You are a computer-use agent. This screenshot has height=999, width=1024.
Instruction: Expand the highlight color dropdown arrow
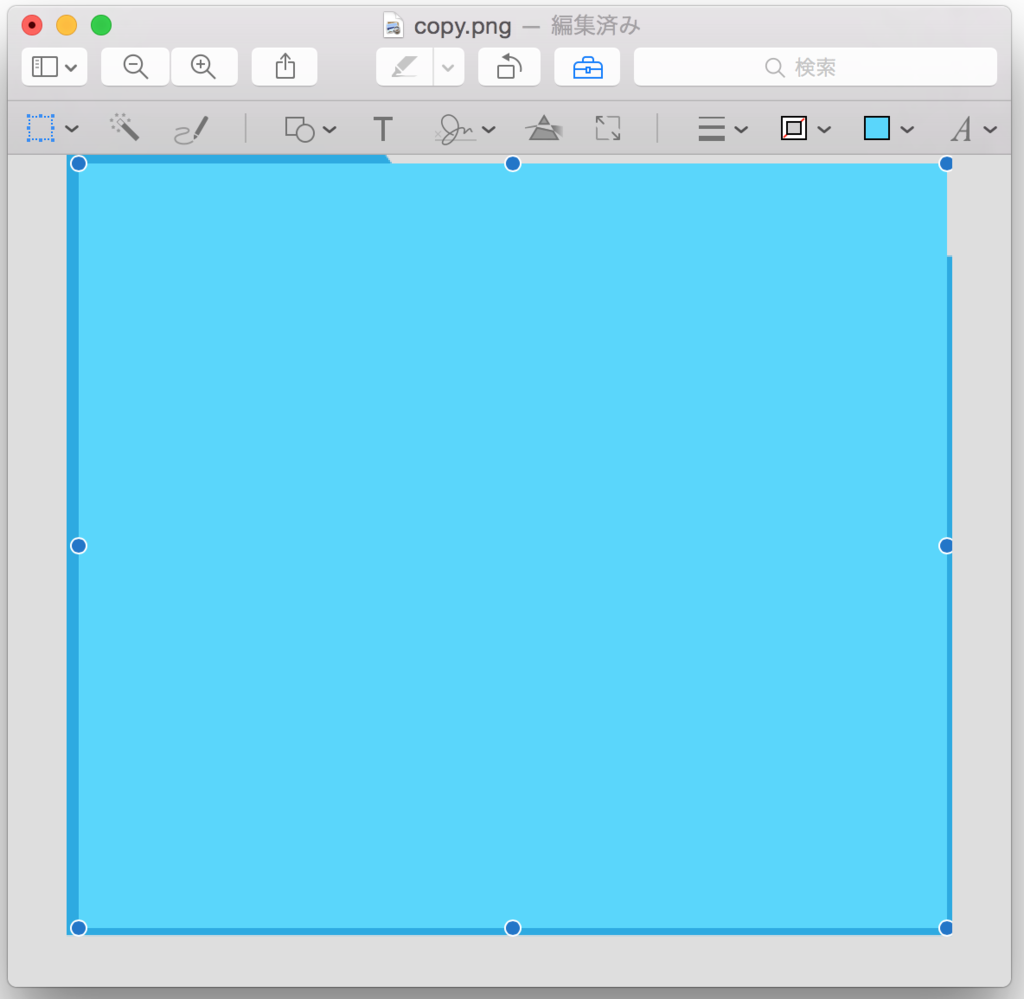click(449, 67)
